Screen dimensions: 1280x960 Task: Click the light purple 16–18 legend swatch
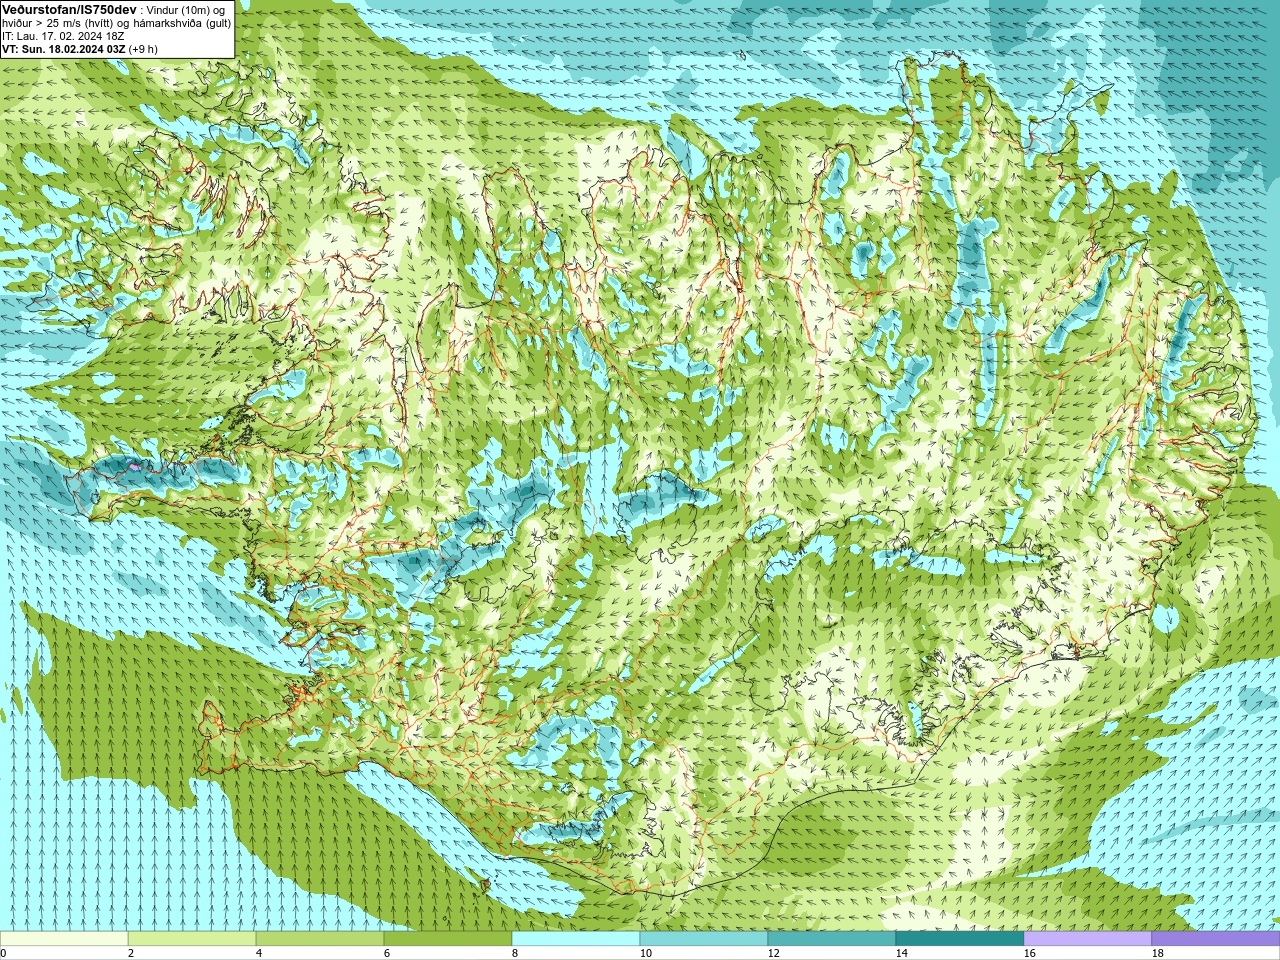(1088, 939)
